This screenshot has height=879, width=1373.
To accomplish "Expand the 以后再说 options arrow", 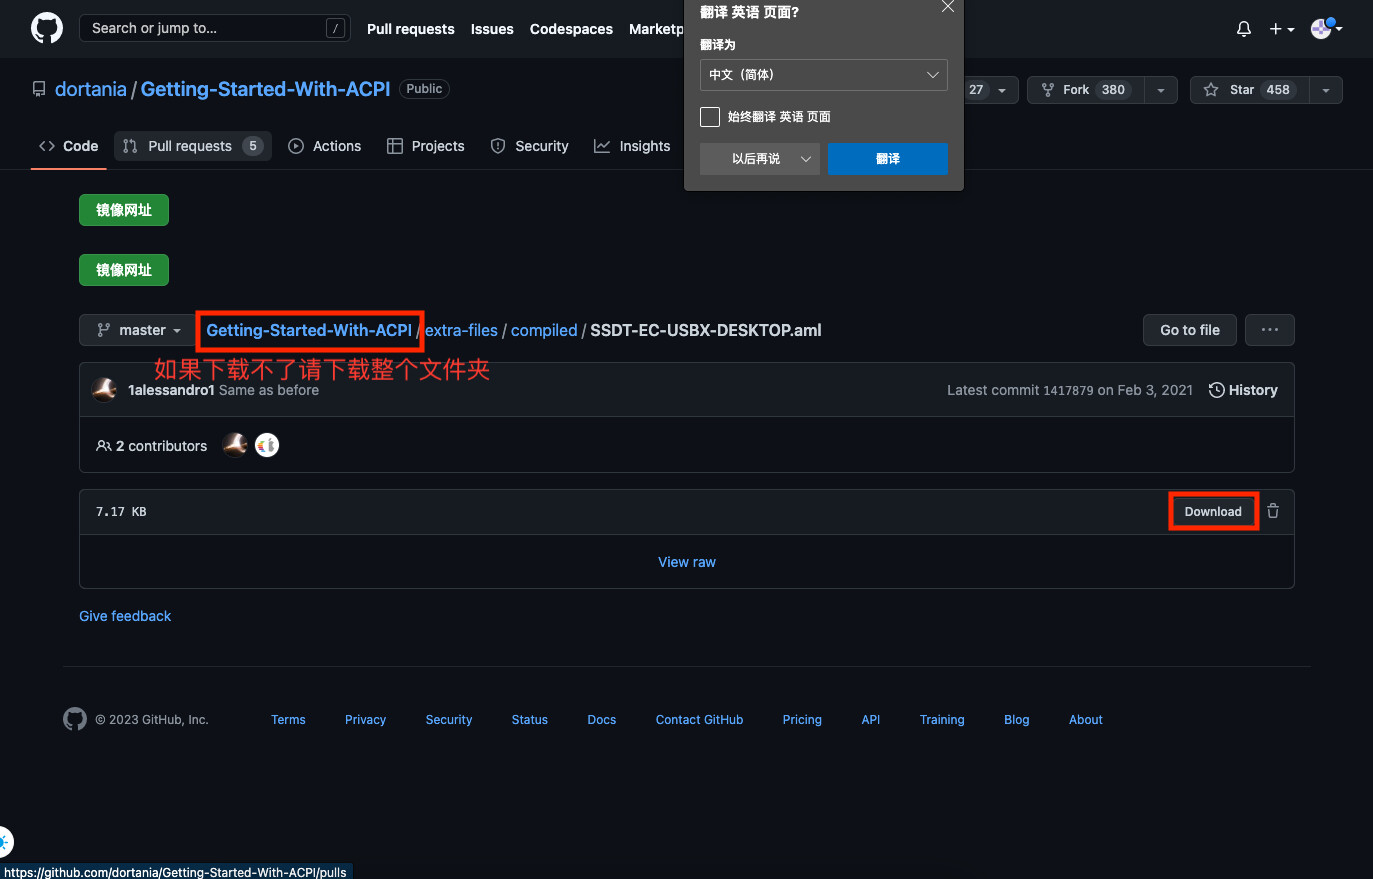I will [x=806, y=159].
